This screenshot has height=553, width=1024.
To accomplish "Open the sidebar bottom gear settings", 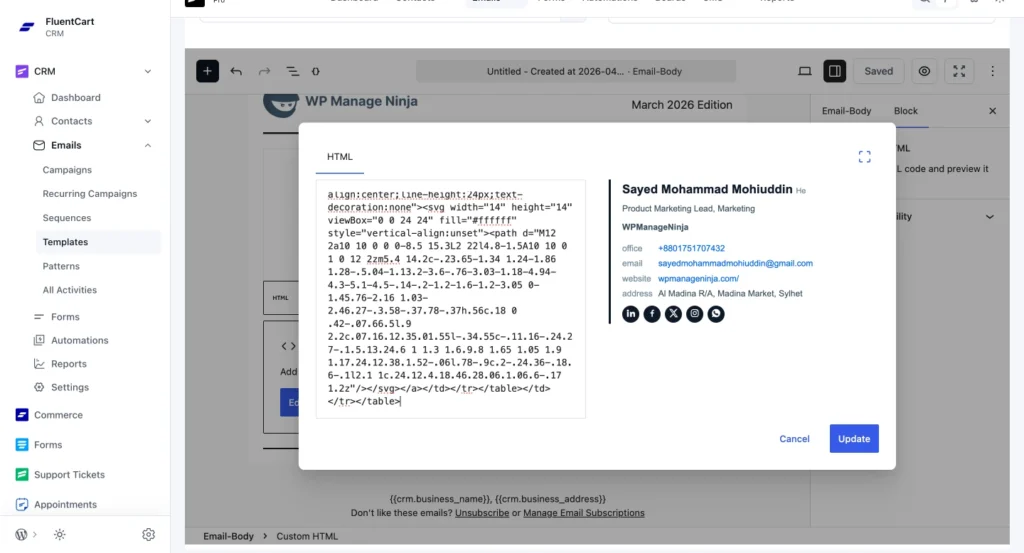I will coord(148,534).
